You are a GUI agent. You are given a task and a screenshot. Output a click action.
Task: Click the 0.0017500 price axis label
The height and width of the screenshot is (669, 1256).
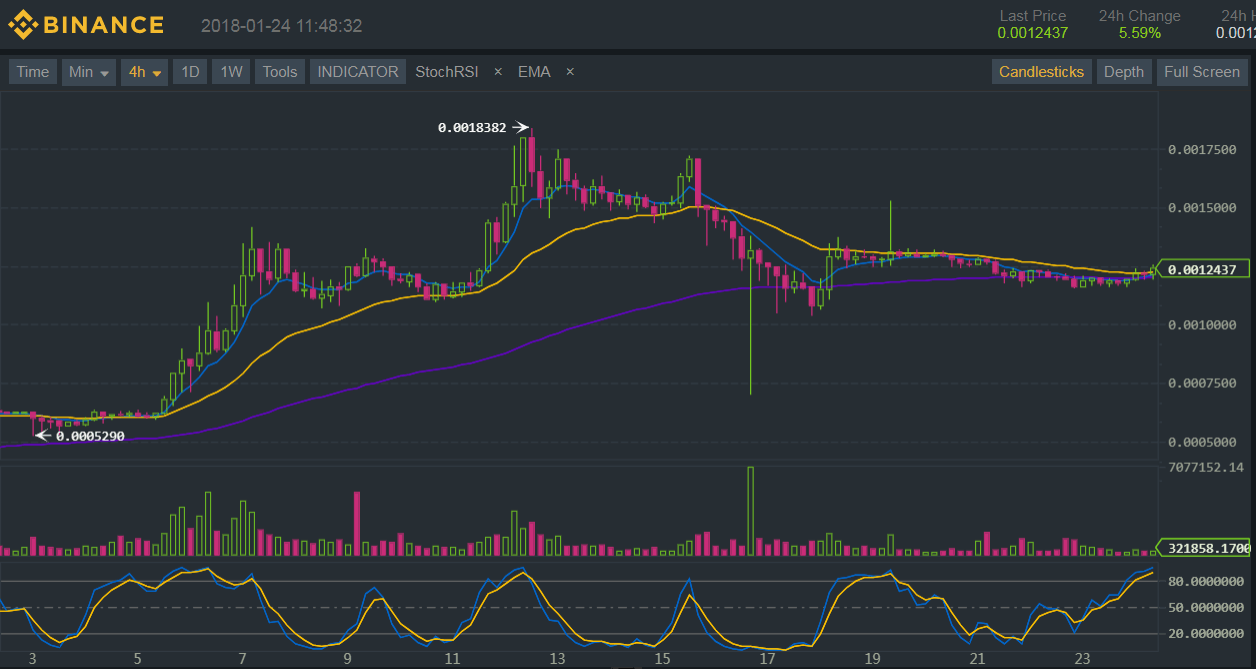pos(1202,150)
